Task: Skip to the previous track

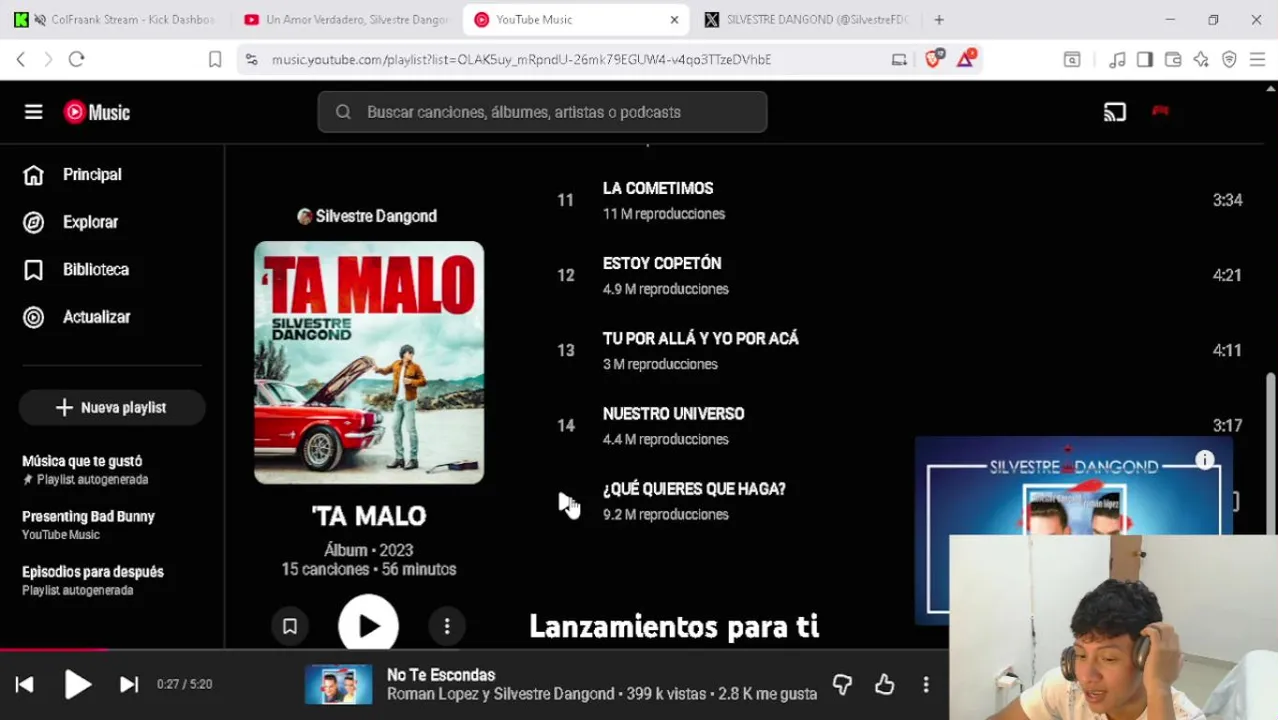Action: 25,684
